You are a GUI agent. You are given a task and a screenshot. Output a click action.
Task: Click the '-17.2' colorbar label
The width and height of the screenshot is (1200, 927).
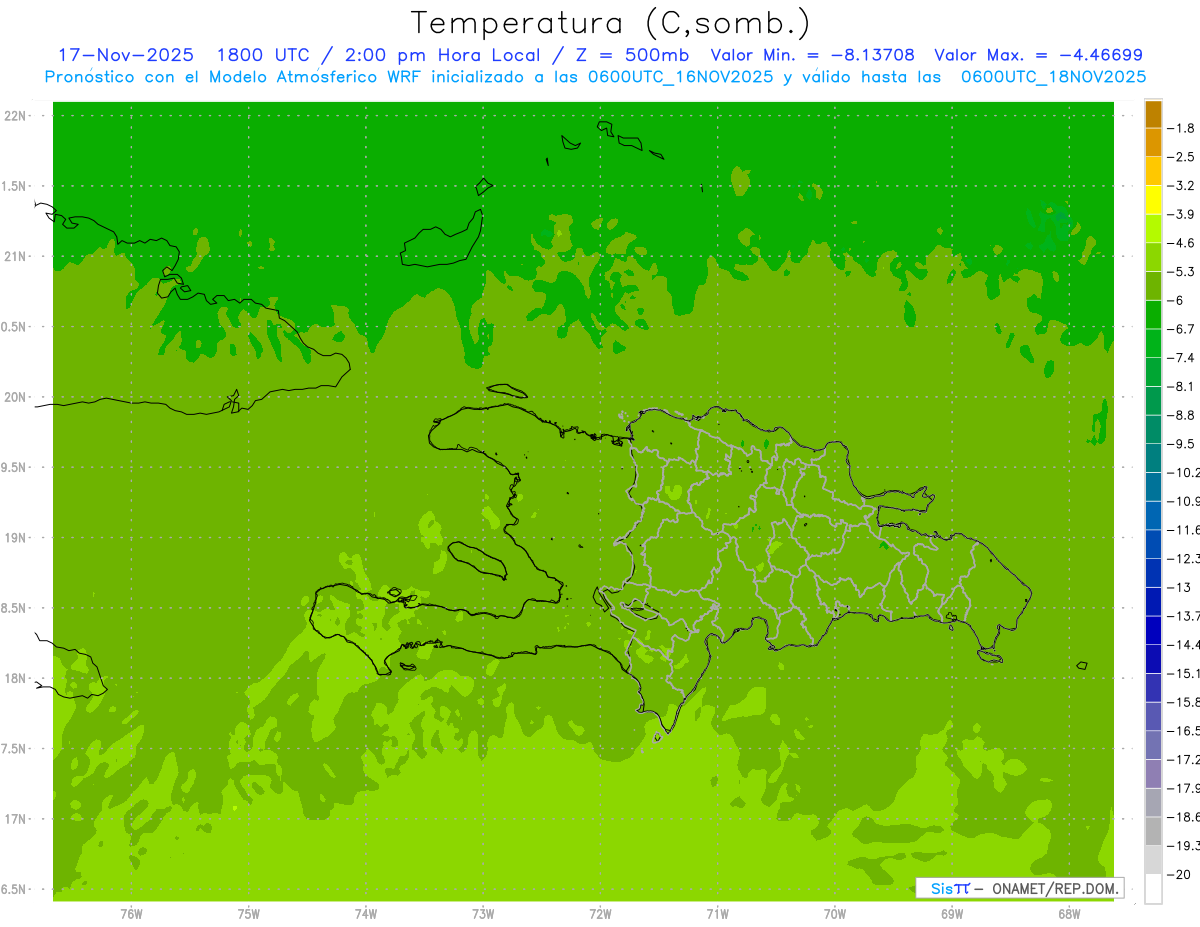pos(1184,760)
